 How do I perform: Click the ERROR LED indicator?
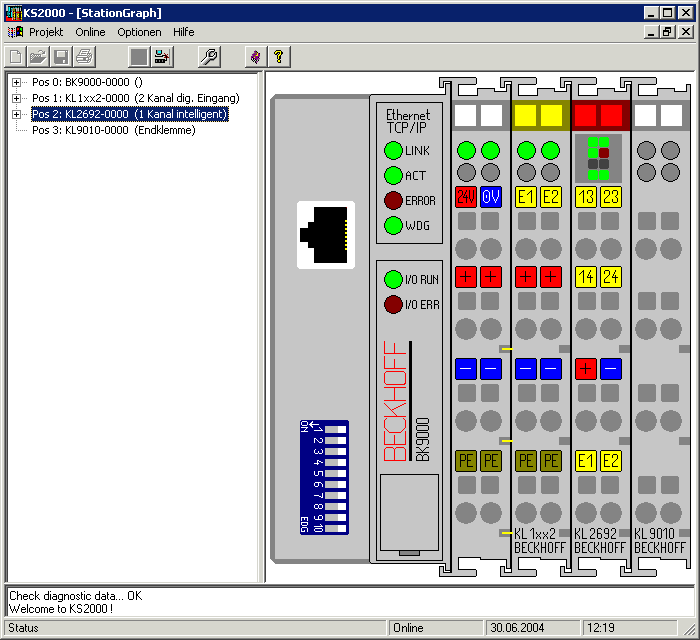pyautogui.click(x=393, y=200)
